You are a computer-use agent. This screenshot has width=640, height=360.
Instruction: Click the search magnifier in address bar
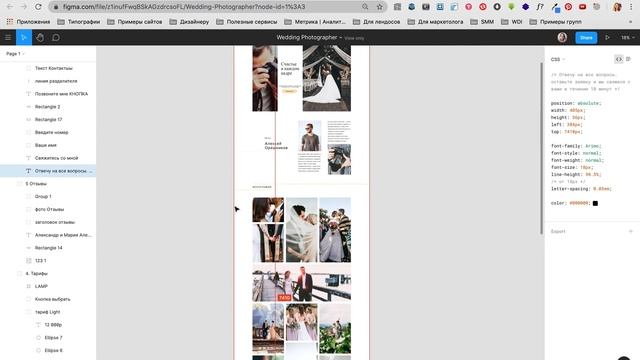coord(365,7)
